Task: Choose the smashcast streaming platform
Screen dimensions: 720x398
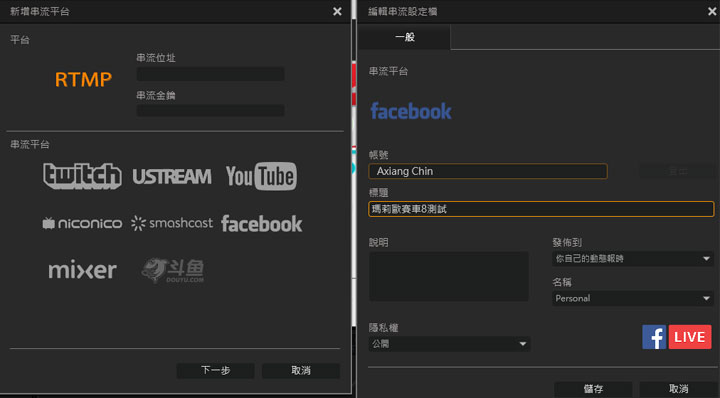Action: point(172,223)
